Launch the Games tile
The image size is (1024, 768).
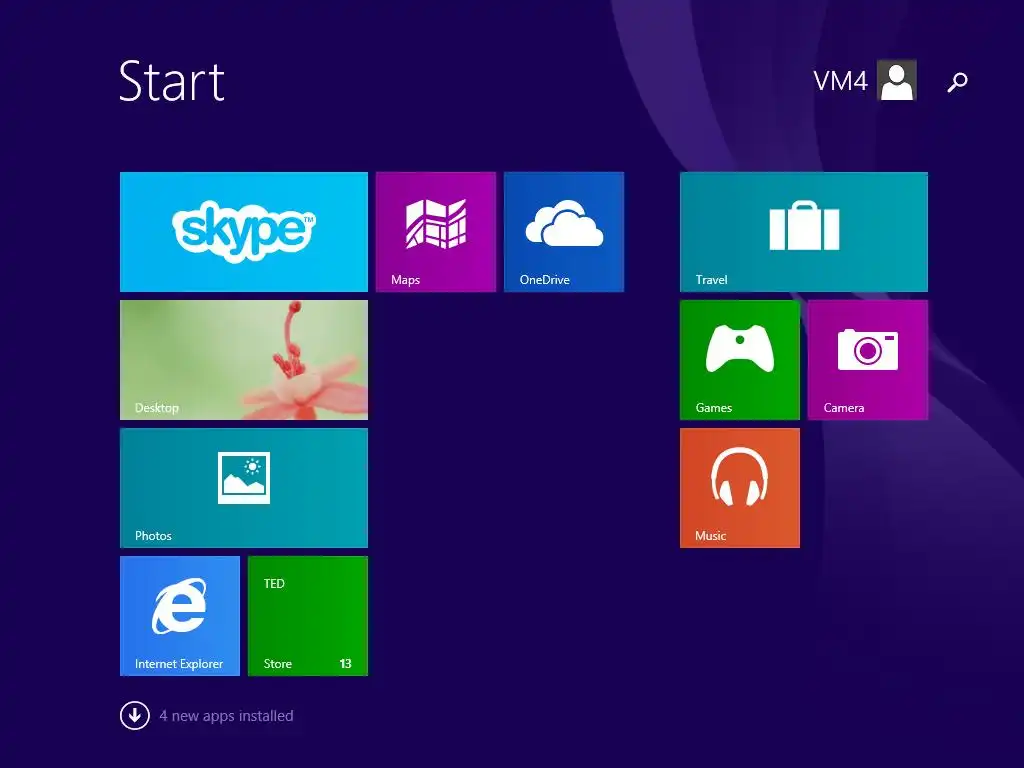point(739,360)
